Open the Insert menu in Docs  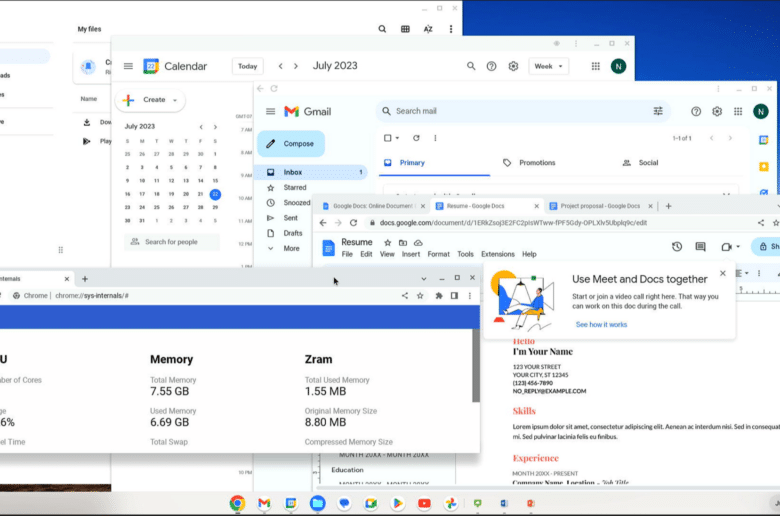410,254
